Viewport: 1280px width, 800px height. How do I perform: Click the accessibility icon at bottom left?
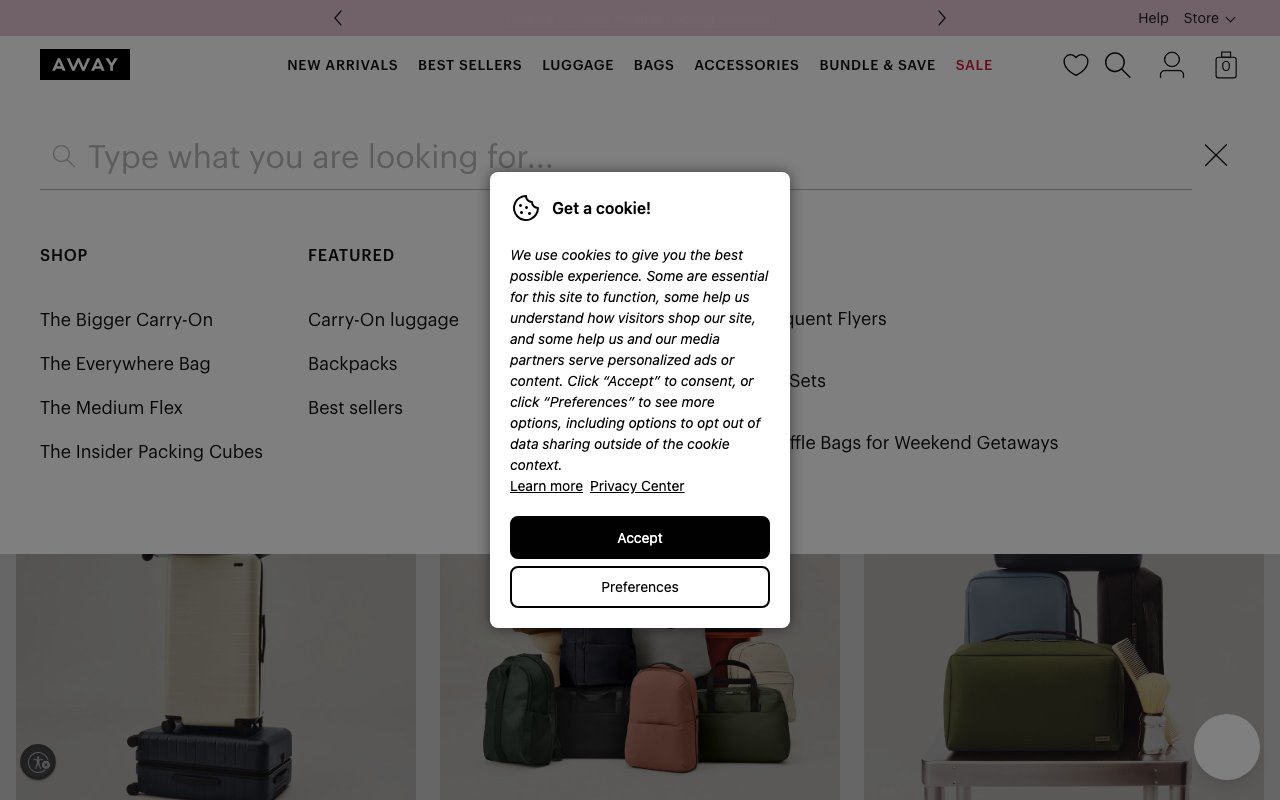tap(38, 762)
